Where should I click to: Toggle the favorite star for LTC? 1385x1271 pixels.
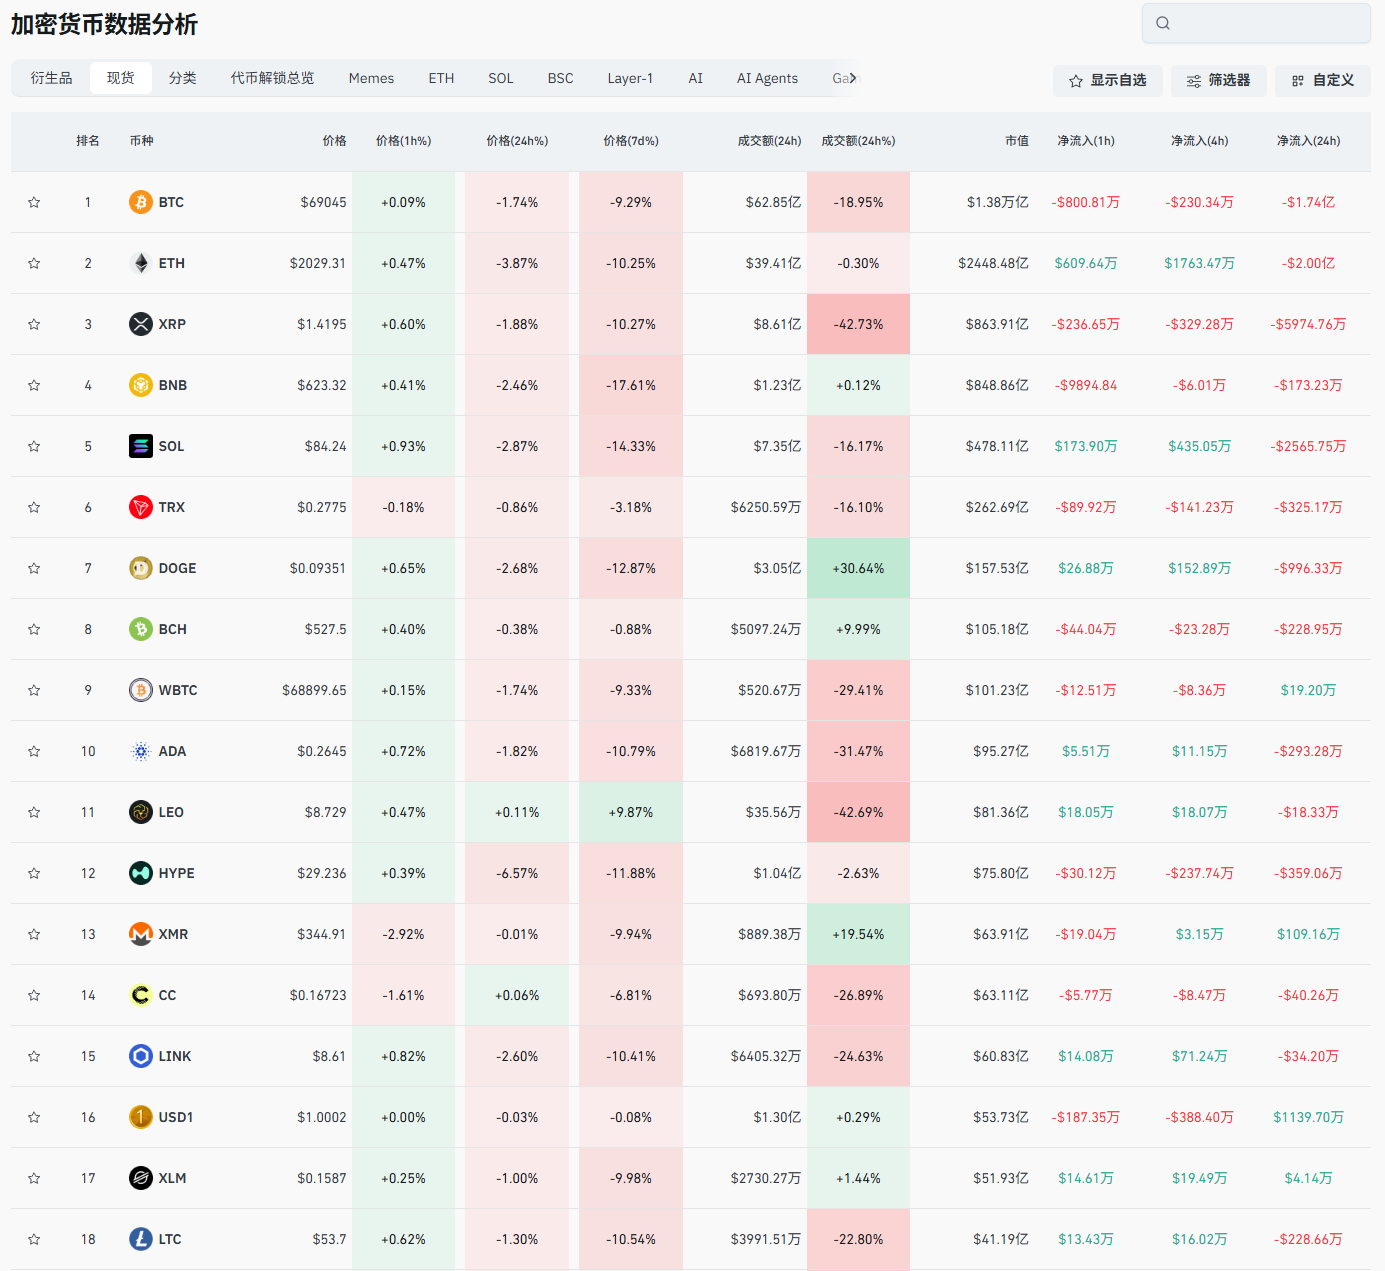click(34, 1239)
